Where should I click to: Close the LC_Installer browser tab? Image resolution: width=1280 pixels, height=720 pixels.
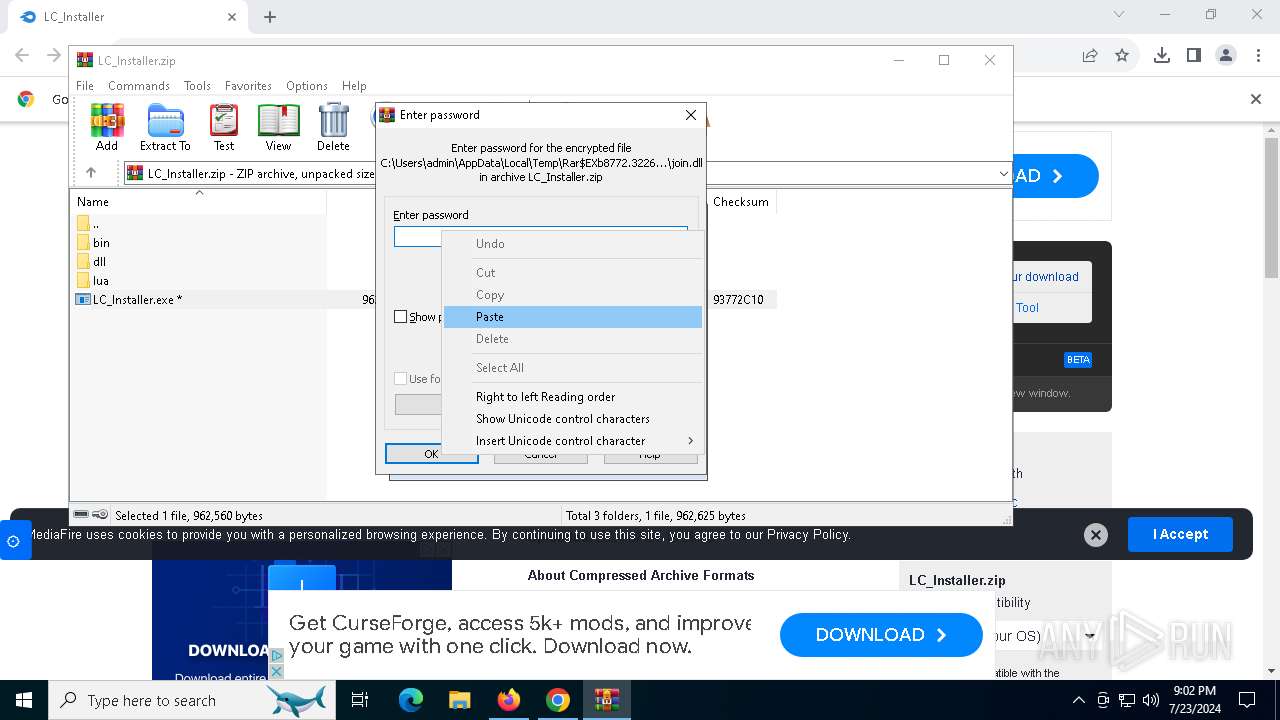232,17
